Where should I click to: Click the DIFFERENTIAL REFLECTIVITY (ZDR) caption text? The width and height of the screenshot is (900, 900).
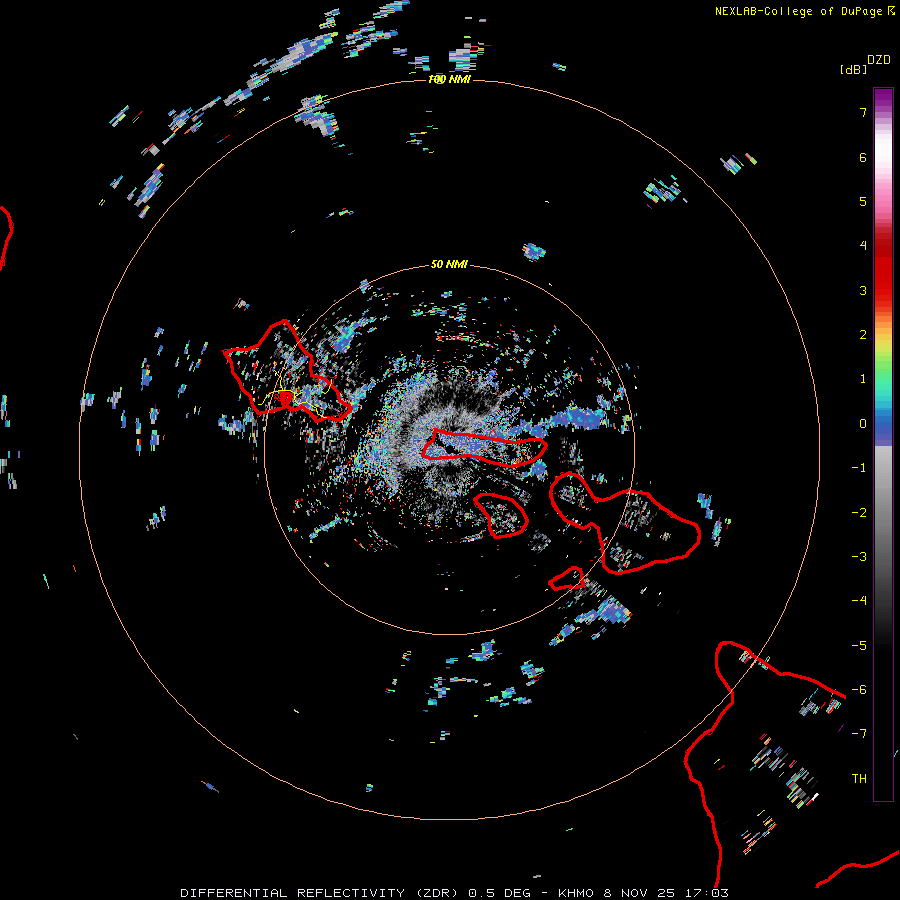(319, 893)
